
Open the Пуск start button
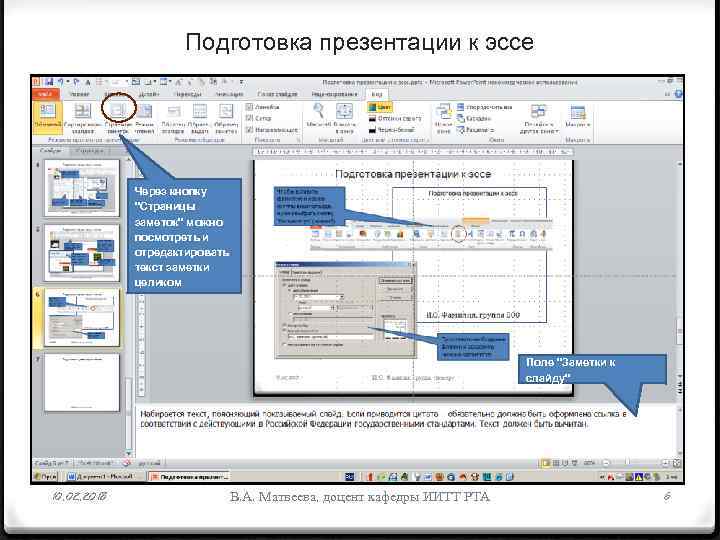click(x=46, y=477)
